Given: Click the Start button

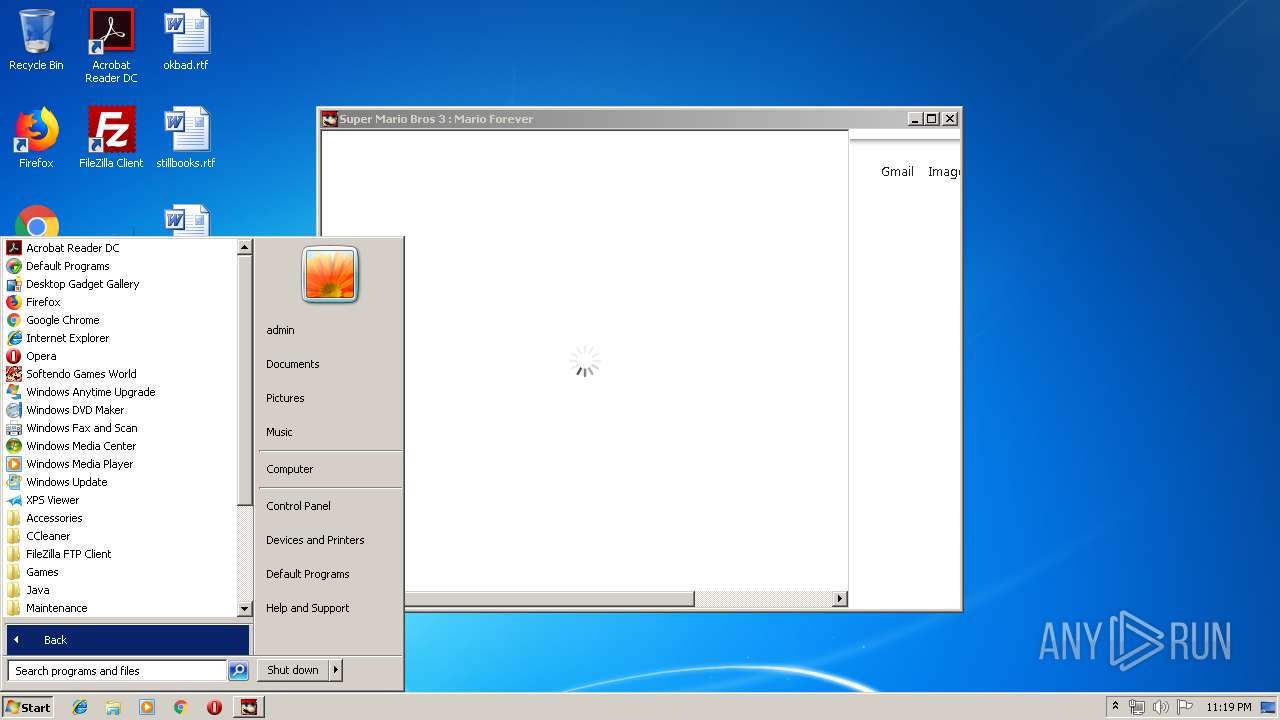Looking at the screenshot, I should point(27,707).
